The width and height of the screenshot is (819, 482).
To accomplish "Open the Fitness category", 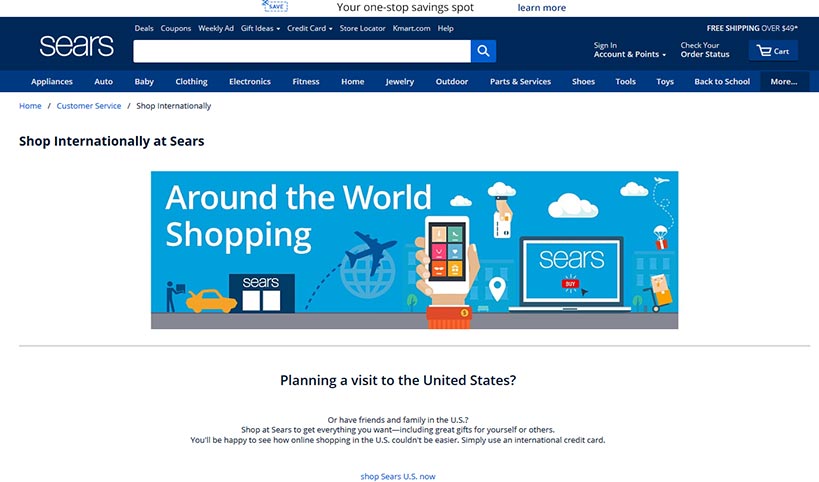I will 306,81.
